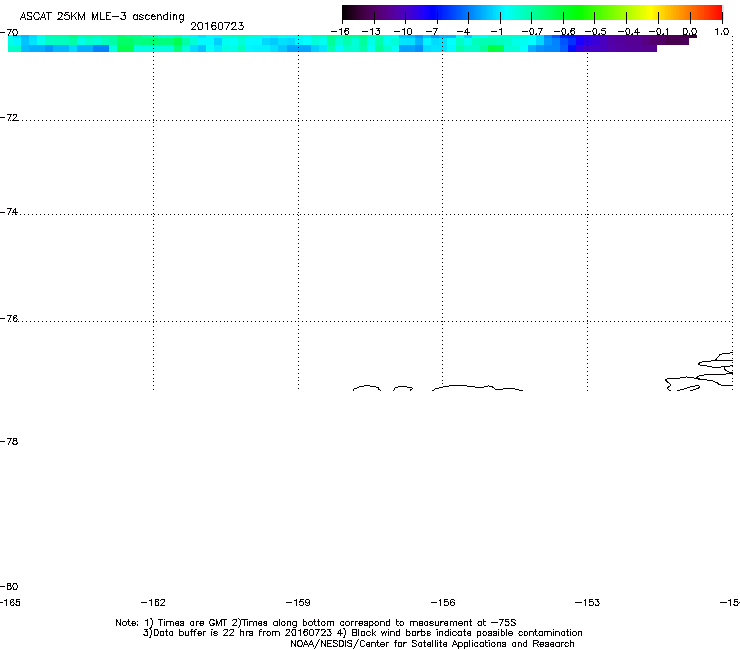Click the -13 colorbar label
The image size is (740, 650).
pyautogui.click(x=371, y=32)
